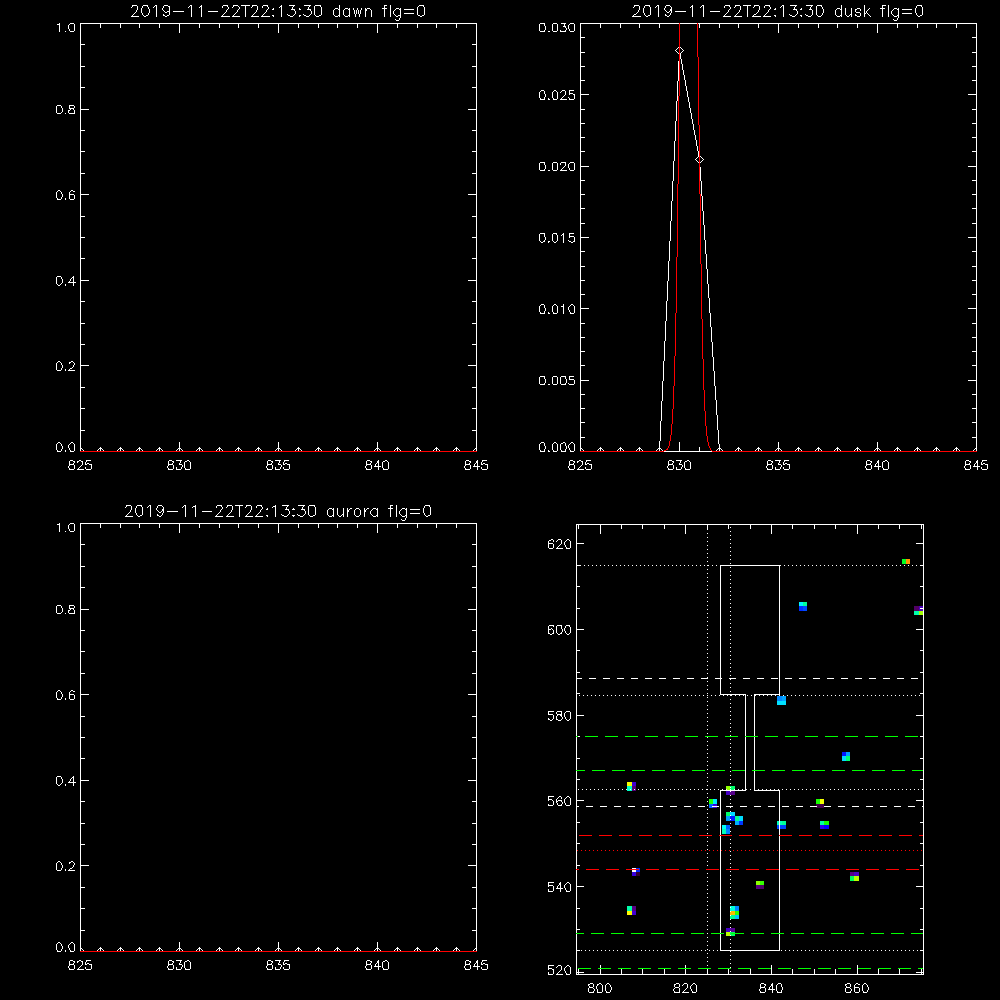Select the lower diamond marker near 0.020 in dusk plot
Image resolution: width=1000 pixels, height=1000 pixels.
tap(699, 159)
